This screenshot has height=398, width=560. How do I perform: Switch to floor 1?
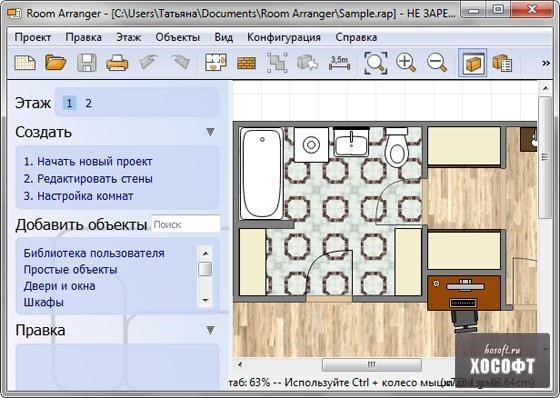[x=69, y=103]
